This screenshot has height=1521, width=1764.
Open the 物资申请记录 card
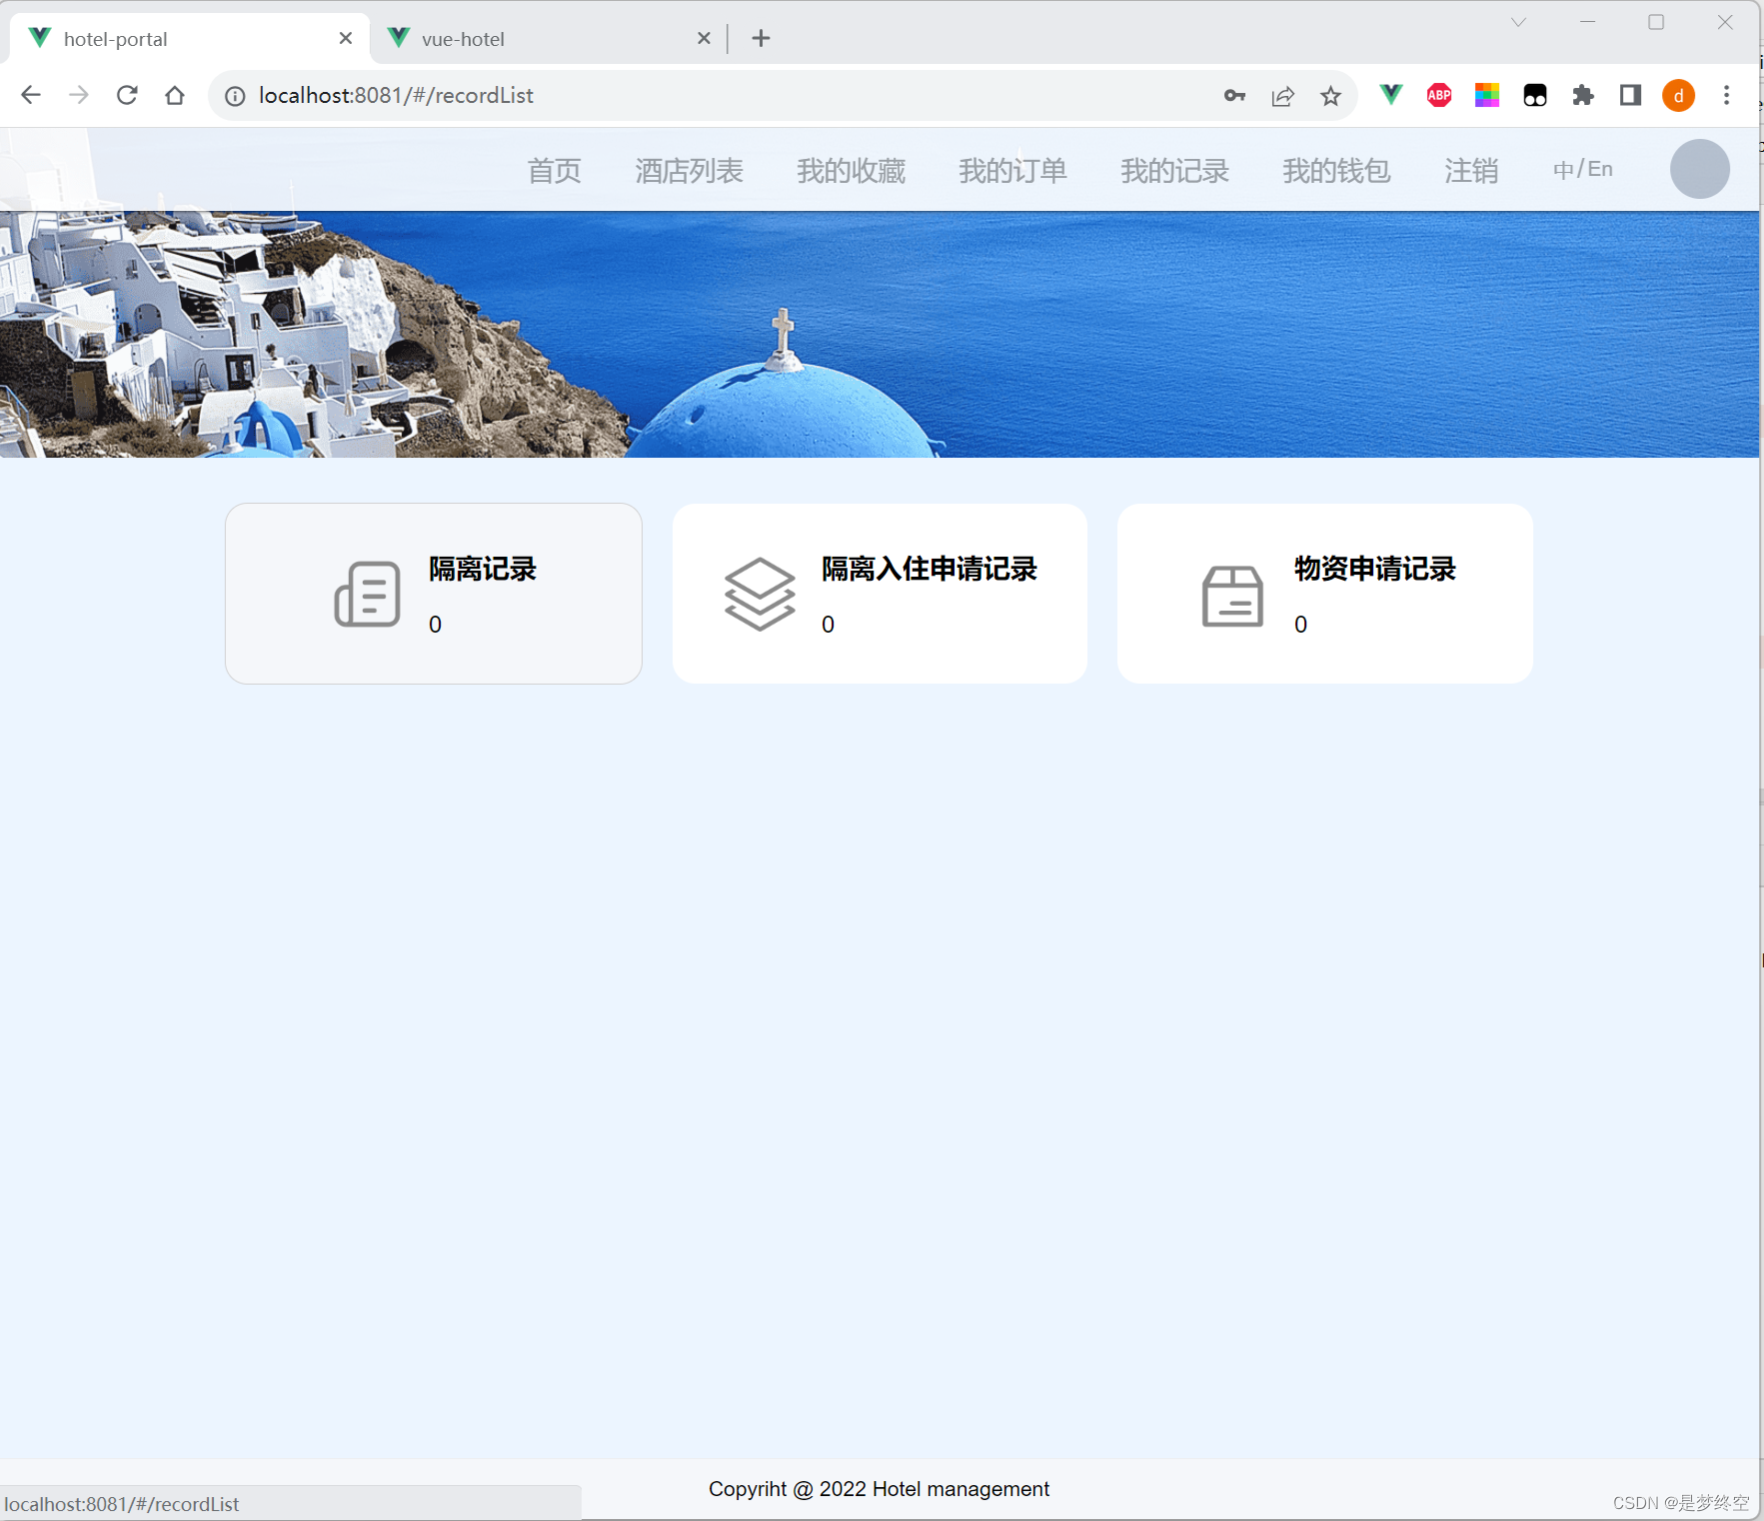[x=1325, y=593]
